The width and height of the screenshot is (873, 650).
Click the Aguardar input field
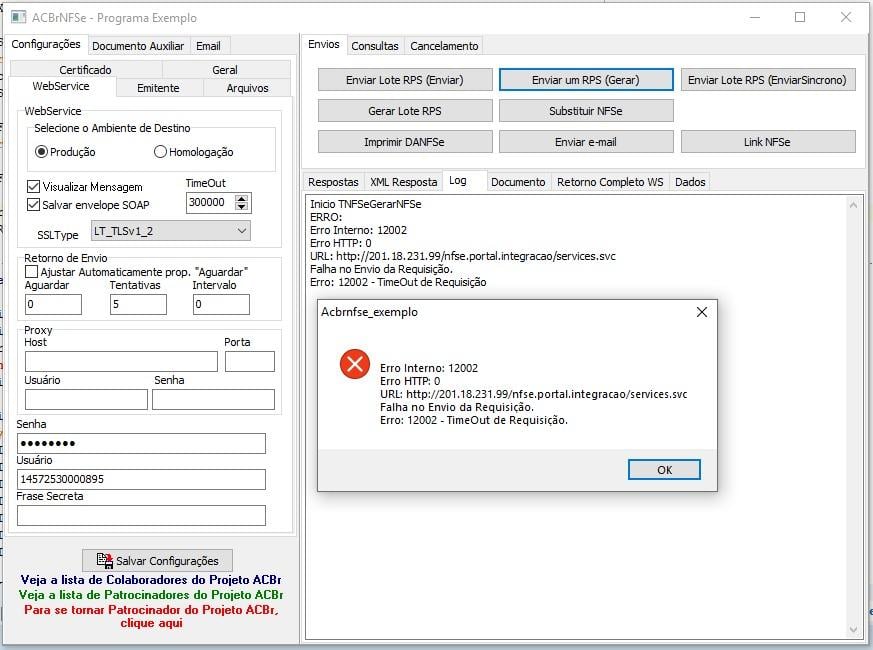click(x=53, y=304)
